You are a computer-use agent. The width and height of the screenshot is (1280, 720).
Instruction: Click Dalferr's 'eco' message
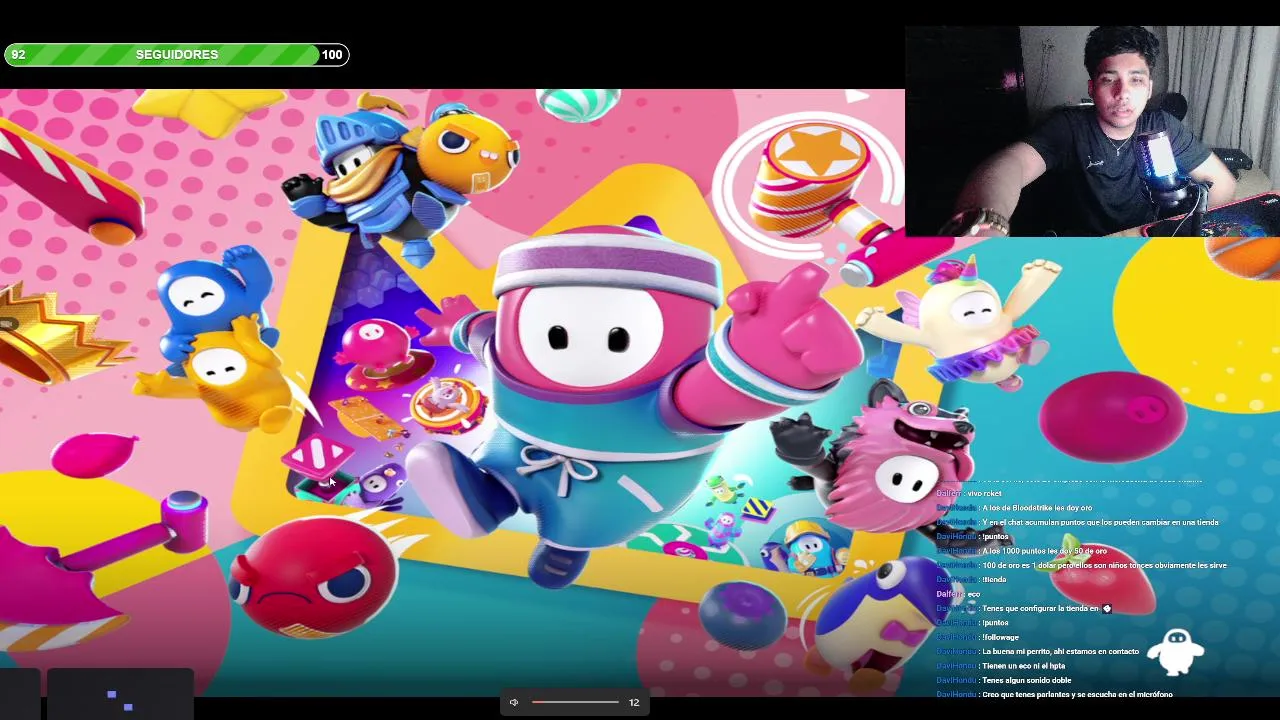tap(973, 594)
